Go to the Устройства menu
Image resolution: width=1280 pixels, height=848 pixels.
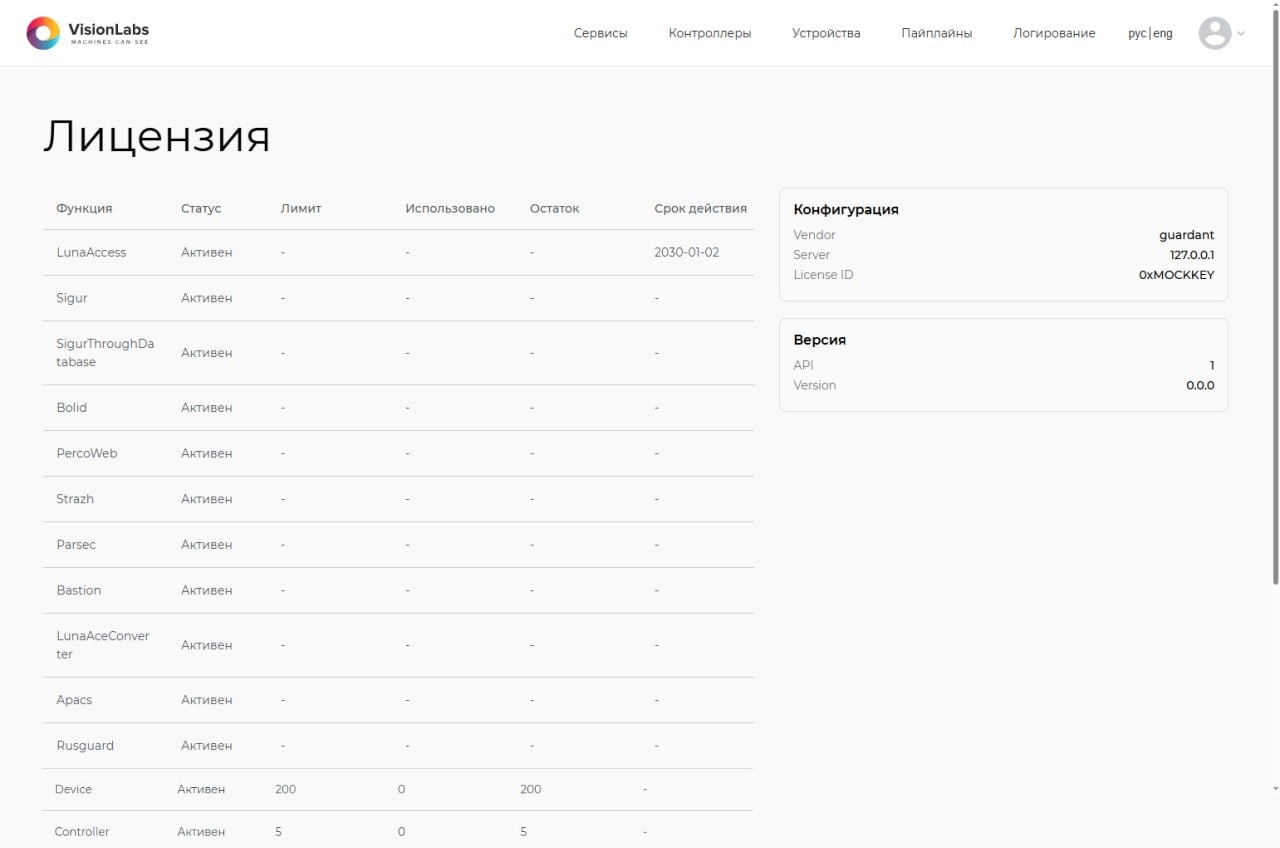pyautogui.click(x=826, y=33)
